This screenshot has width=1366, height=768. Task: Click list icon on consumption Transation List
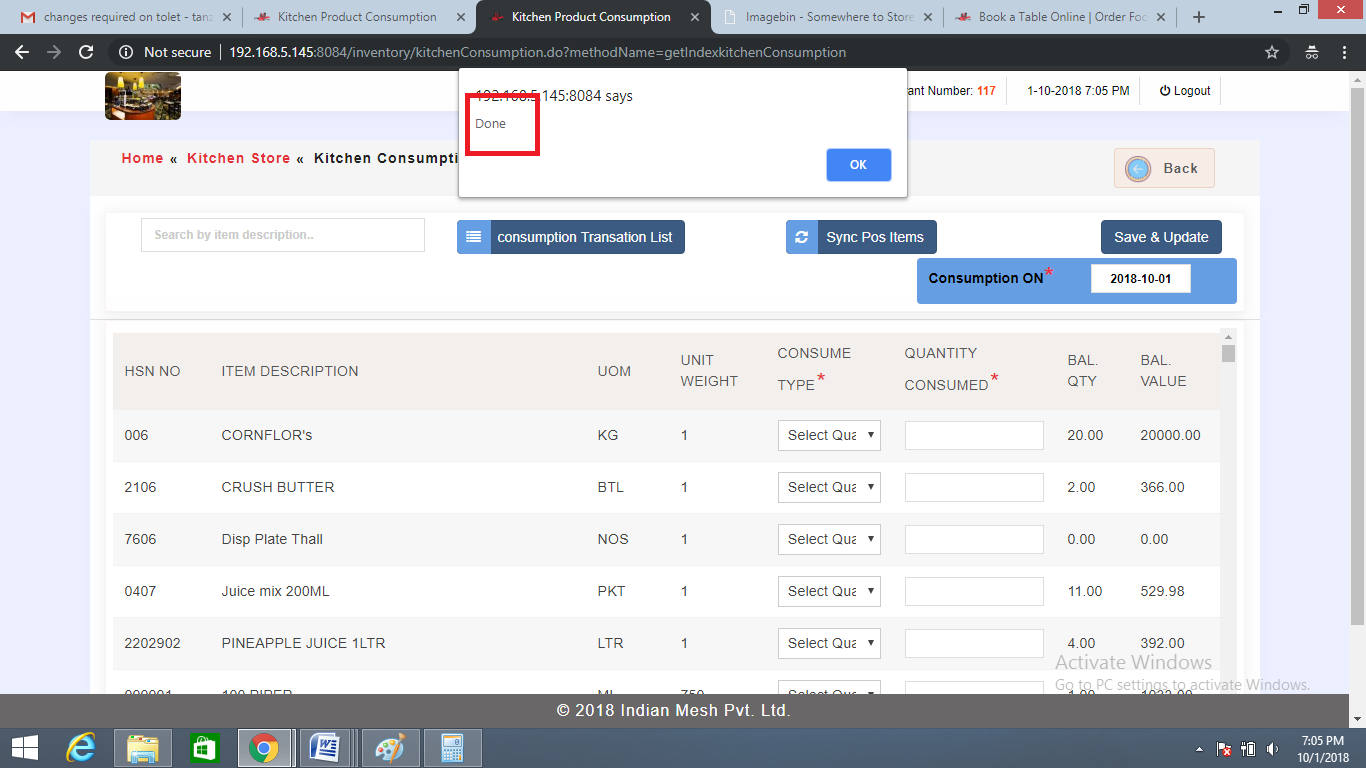pyautogui.click(x=474, y=237)
